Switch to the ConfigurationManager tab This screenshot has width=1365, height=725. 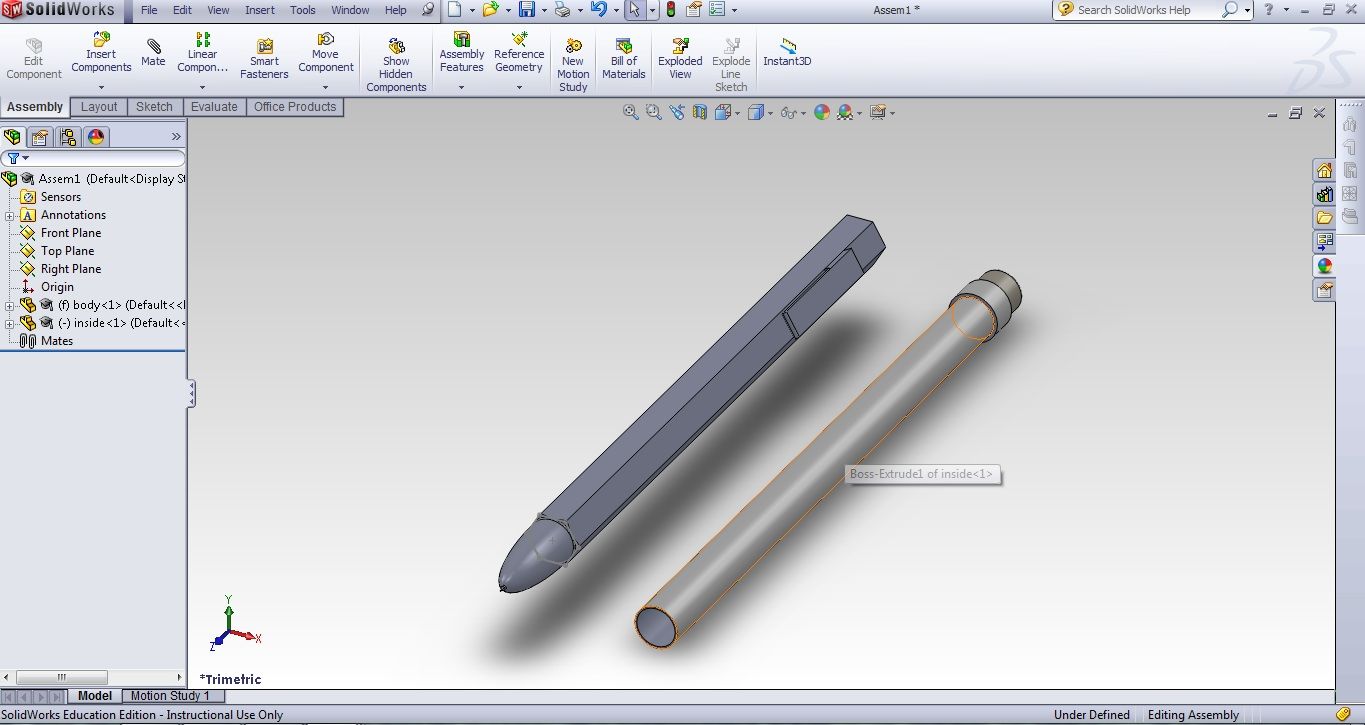68,137
